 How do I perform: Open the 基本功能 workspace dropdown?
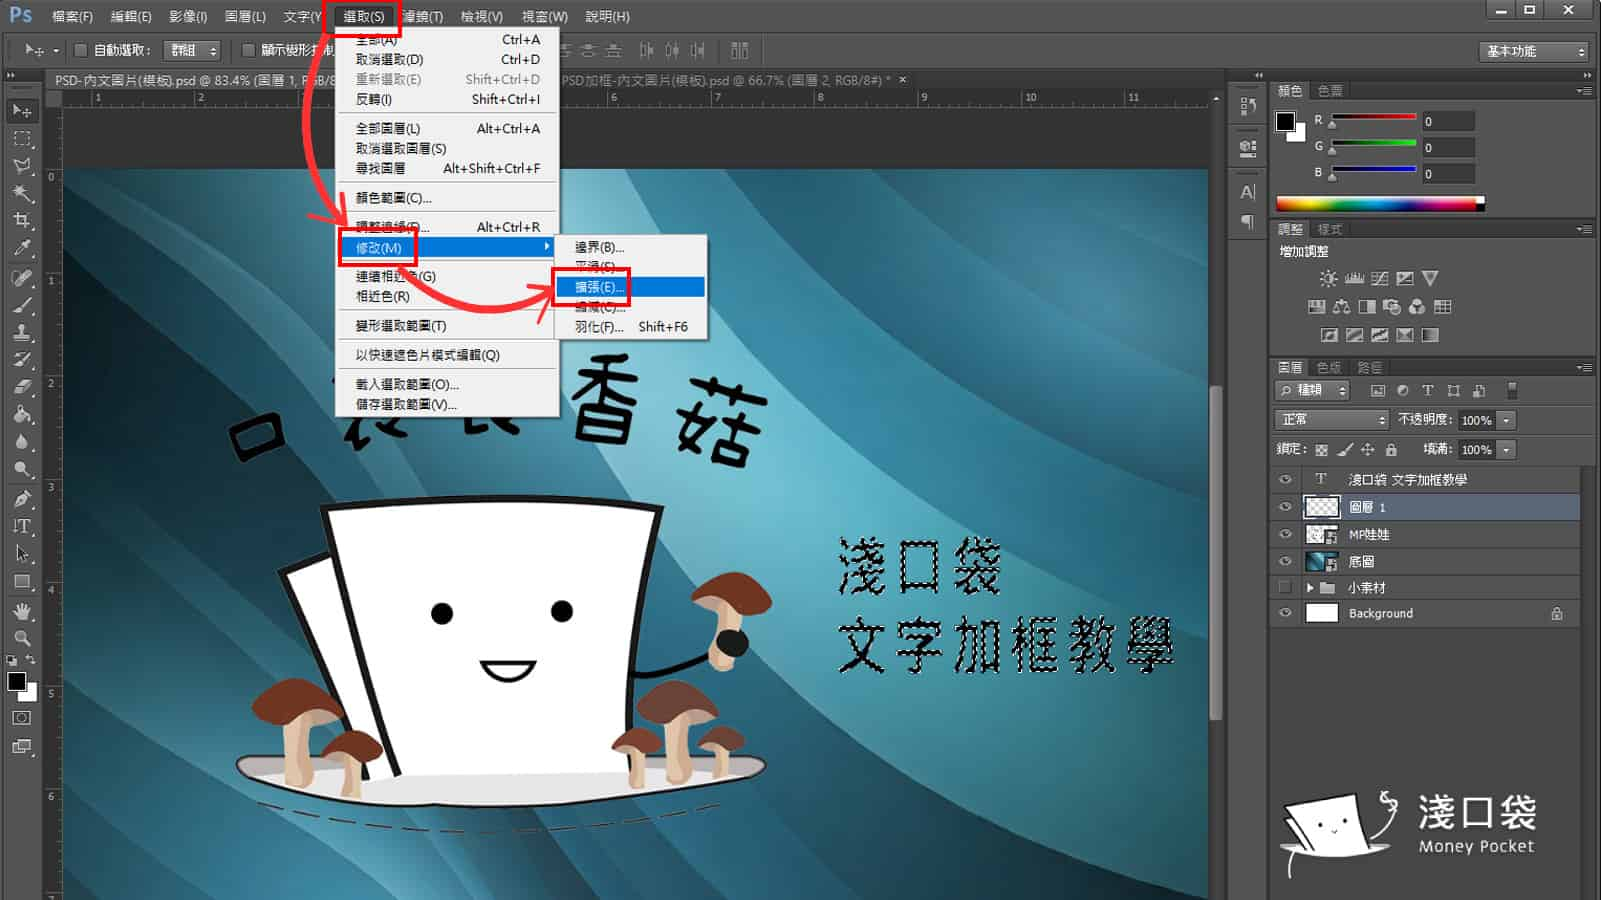coord(1533,51)
